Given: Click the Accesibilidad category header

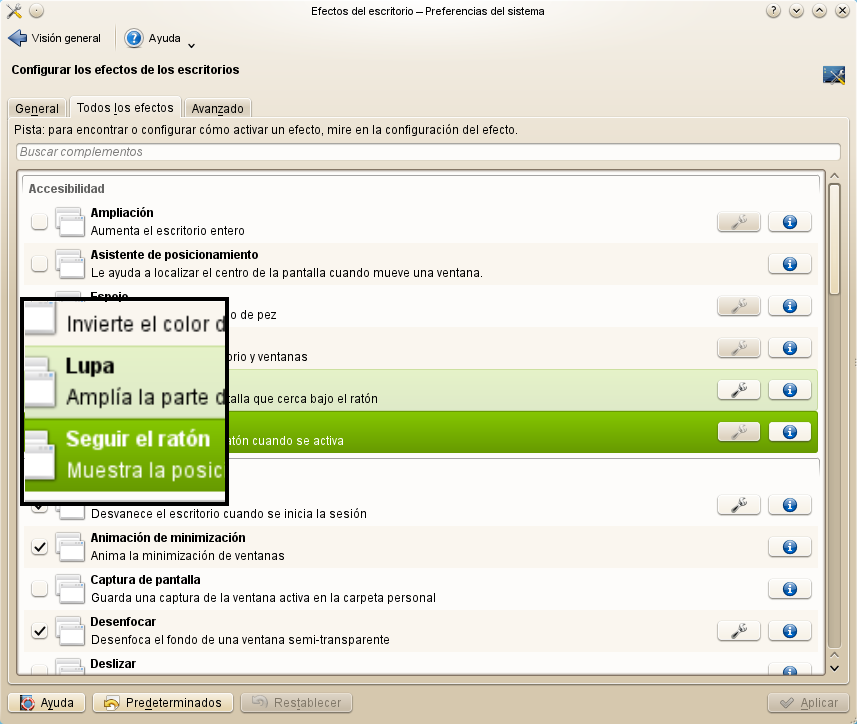Looking at the screenshot, I should pos(67,189).
